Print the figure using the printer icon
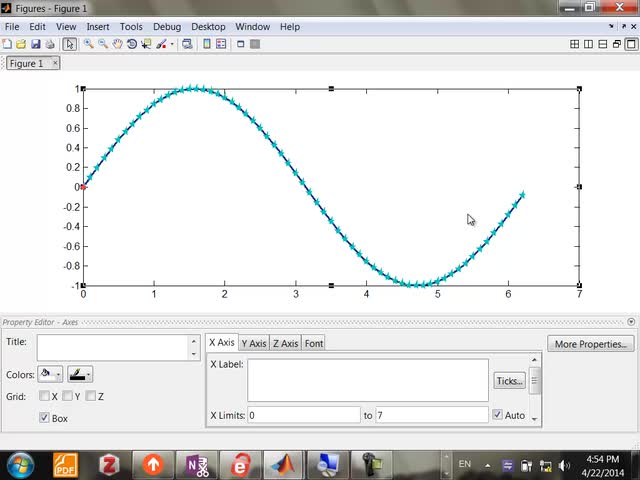640x480 pixels. pos(50,44)
